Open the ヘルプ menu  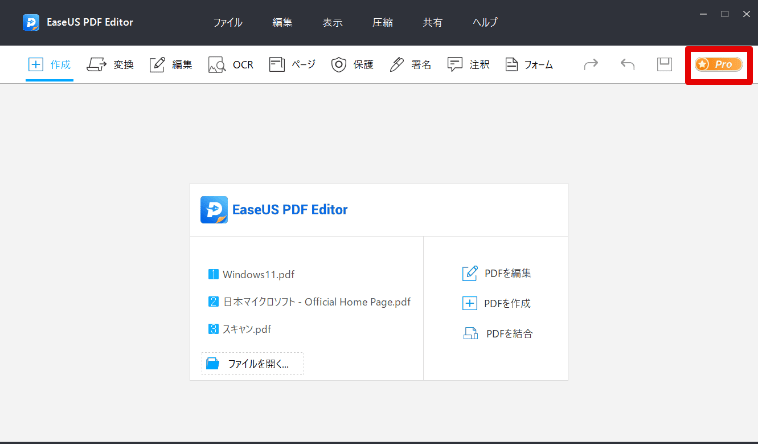point(485,22)
